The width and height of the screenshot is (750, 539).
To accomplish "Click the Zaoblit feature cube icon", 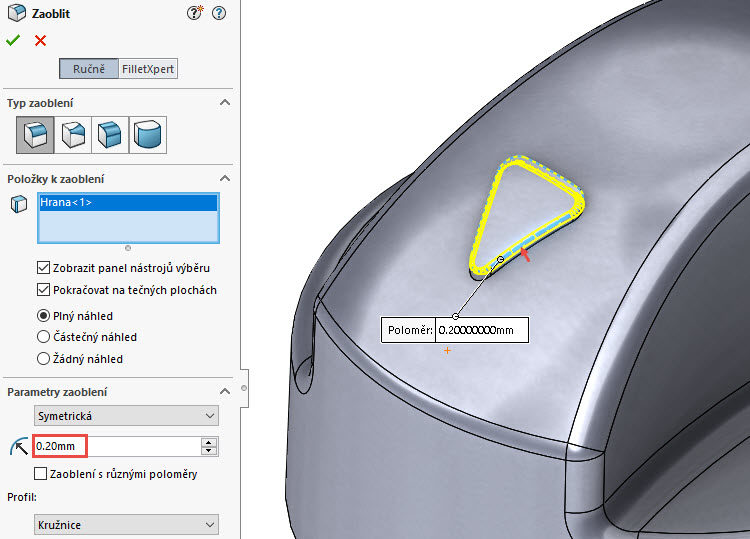I will click(17, 13).
